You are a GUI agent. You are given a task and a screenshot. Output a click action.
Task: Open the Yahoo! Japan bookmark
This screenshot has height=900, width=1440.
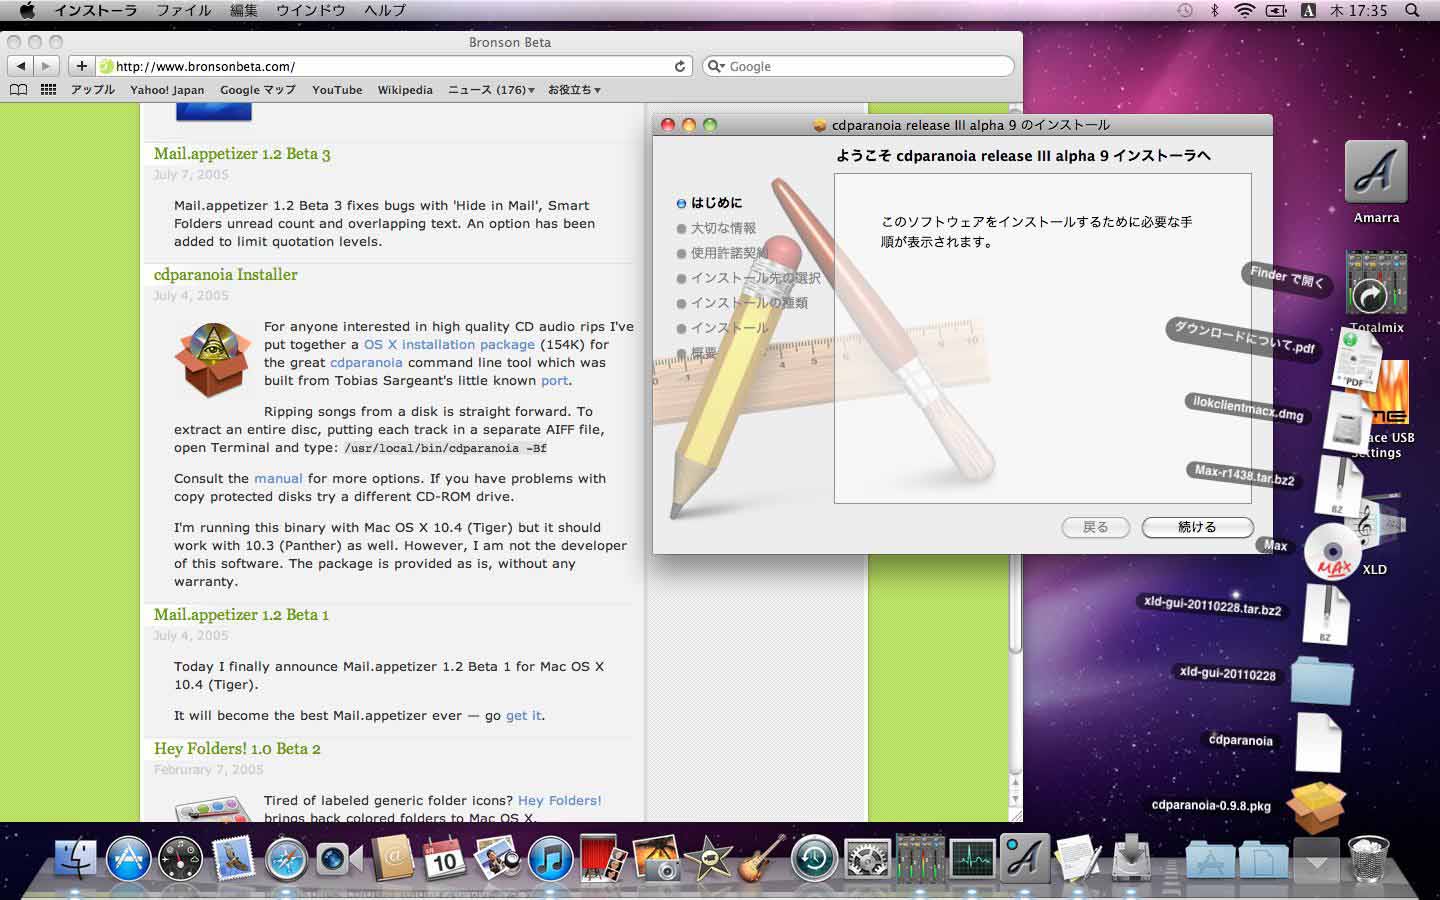tap(167, 89)
